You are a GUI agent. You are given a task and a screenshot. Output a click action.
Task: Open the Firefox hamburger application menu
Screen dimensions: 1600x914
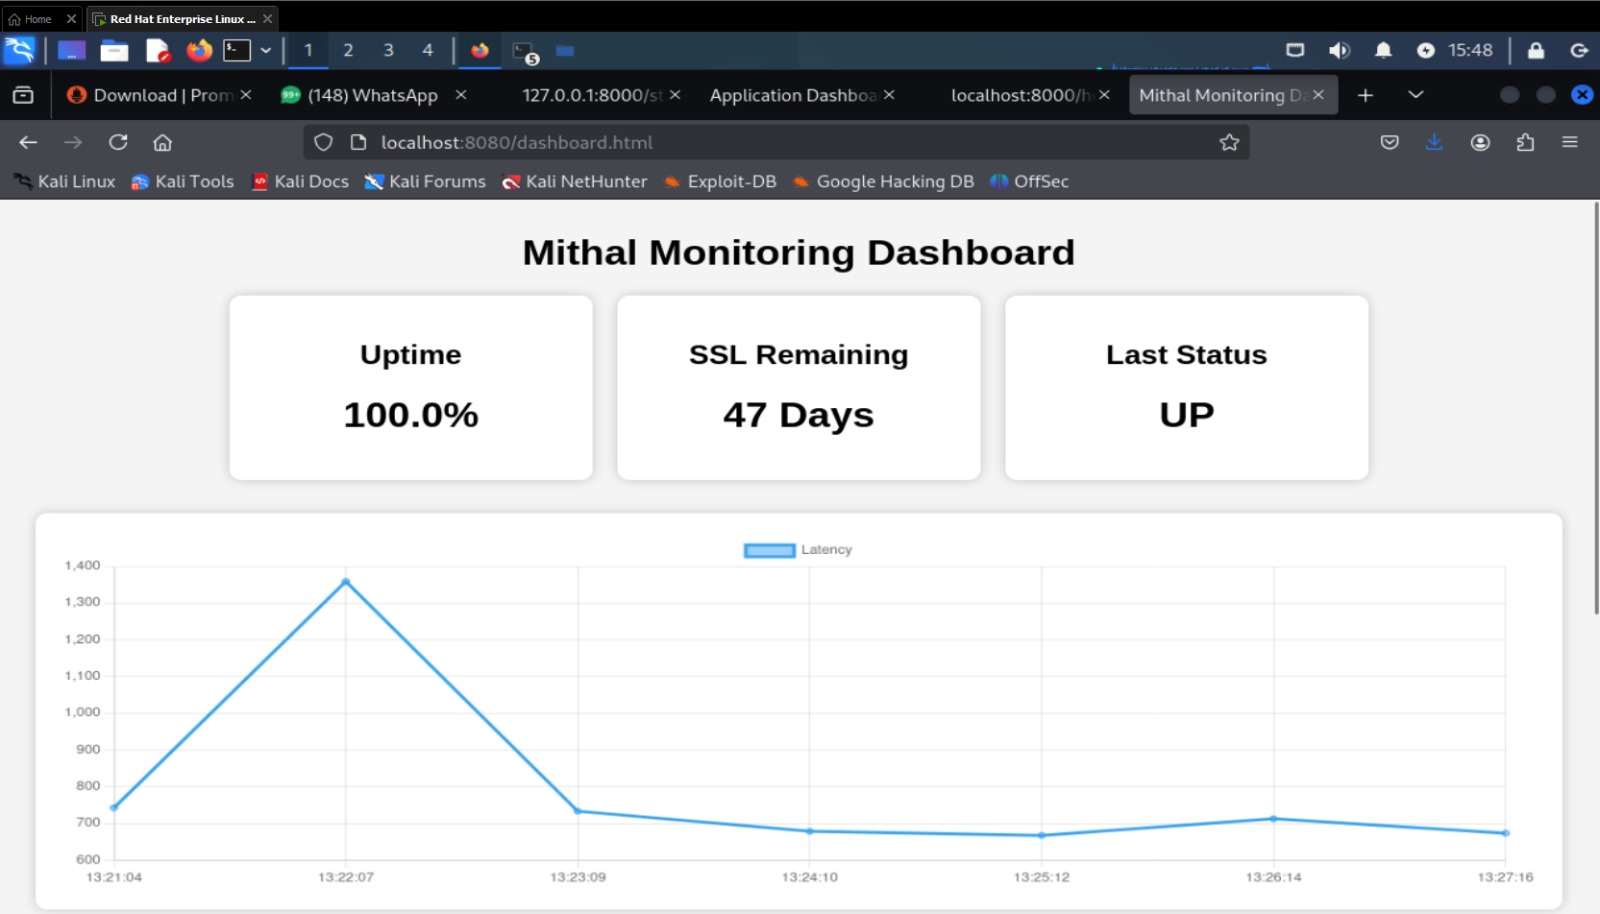tap(1570, 142)
